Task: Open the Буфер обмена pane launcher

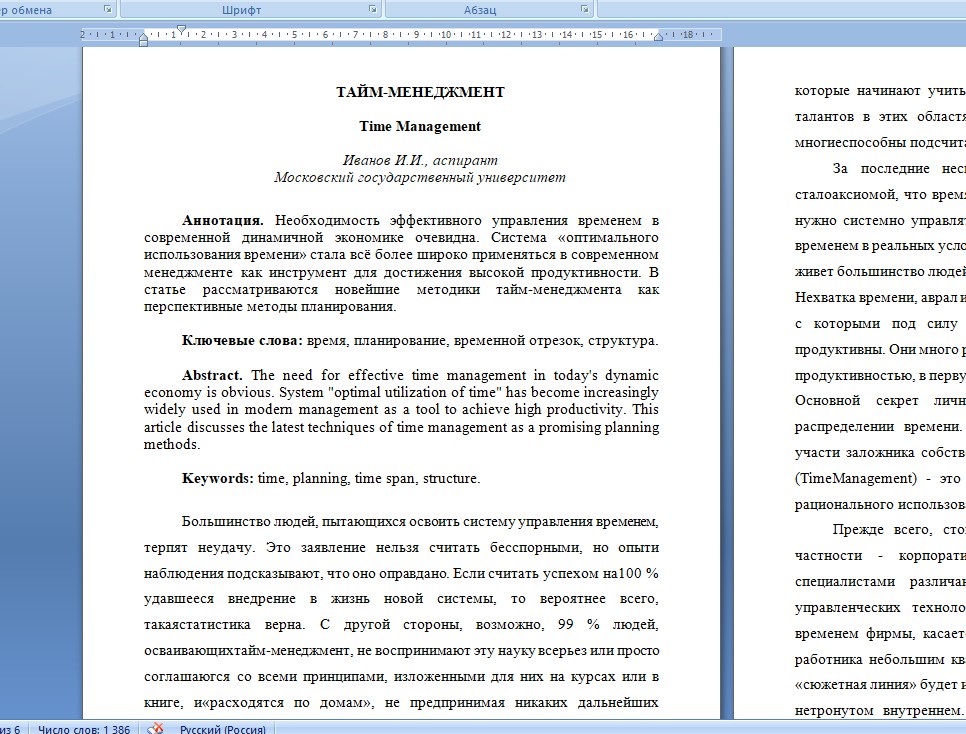Action: [x=108, y=9]
